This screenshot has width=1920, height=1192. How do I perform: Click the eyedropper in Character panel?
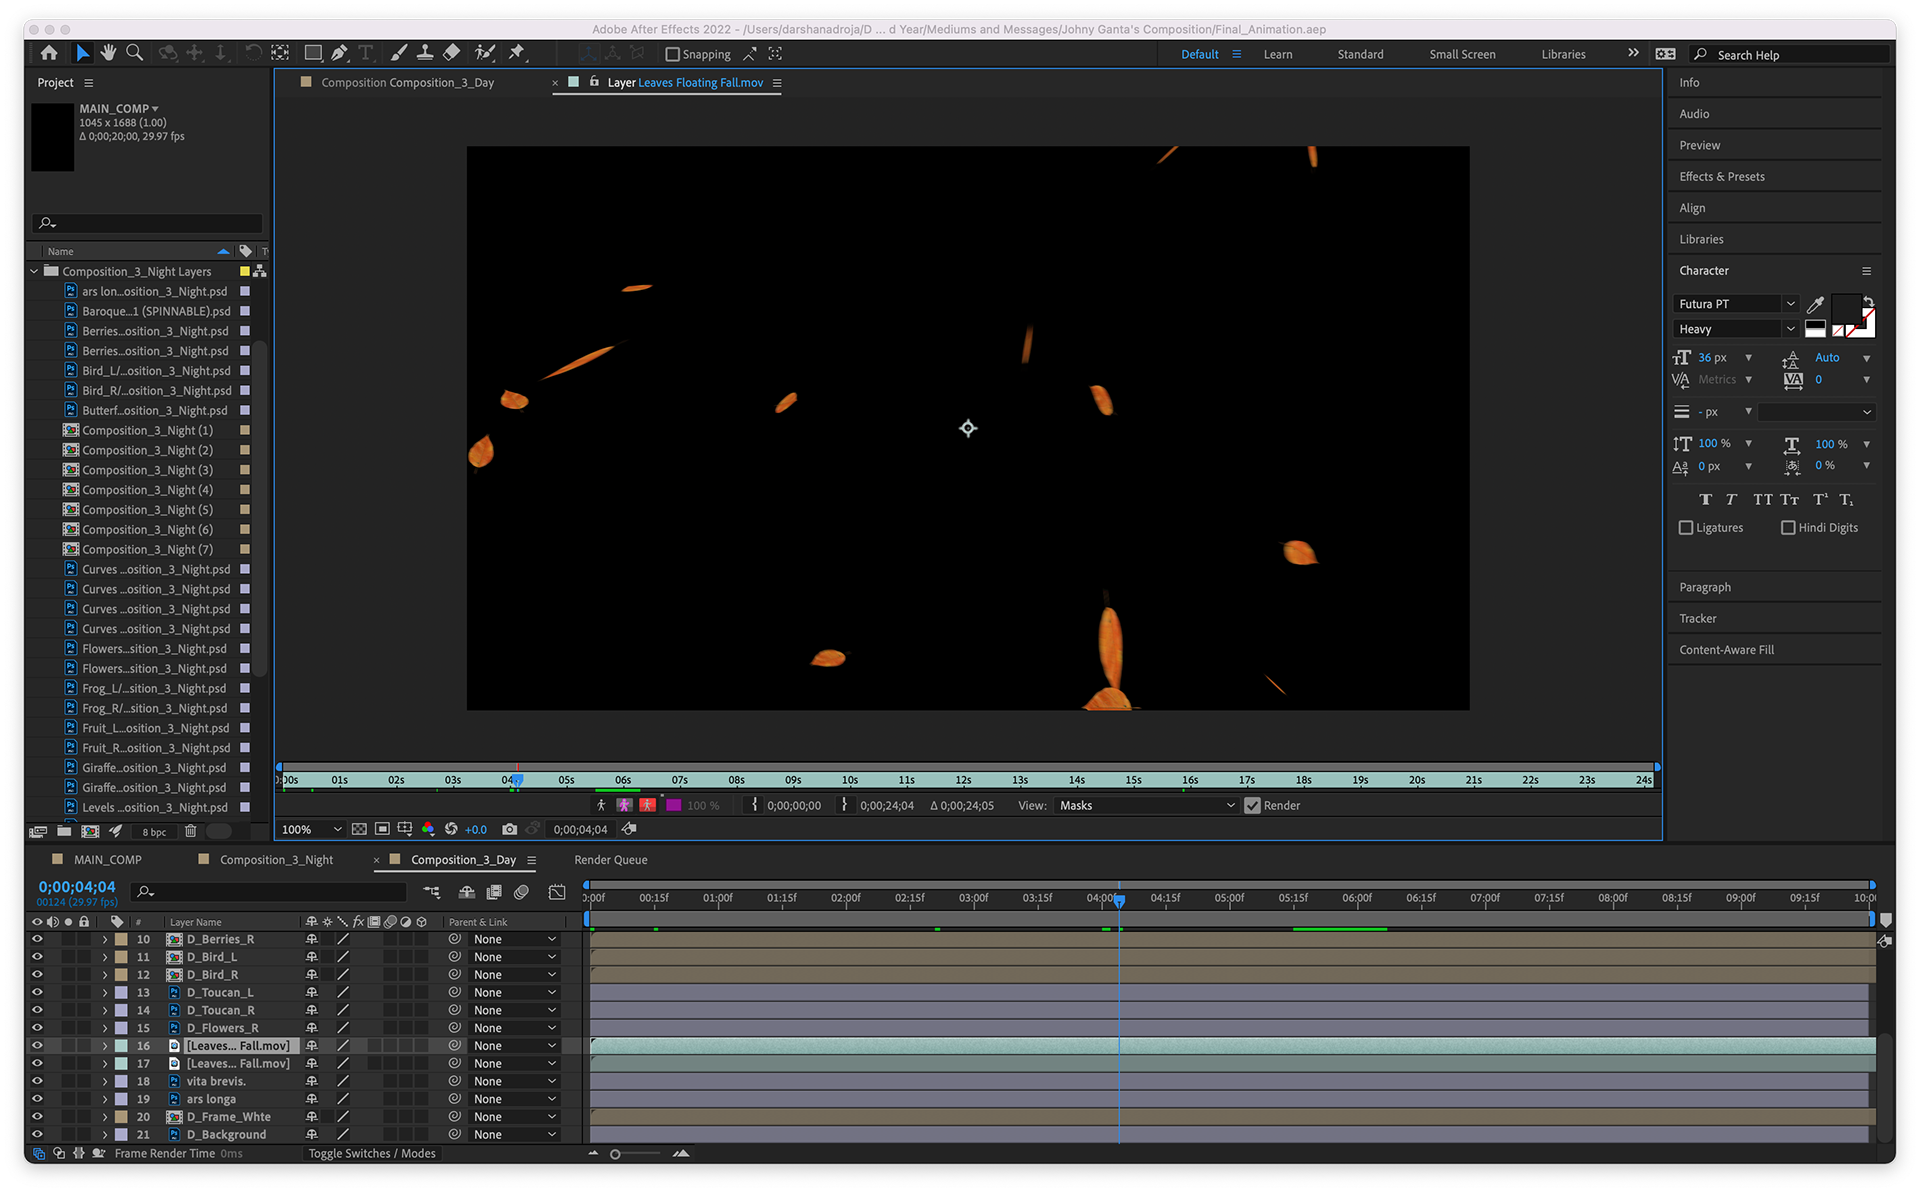[x=1815, y=304]
